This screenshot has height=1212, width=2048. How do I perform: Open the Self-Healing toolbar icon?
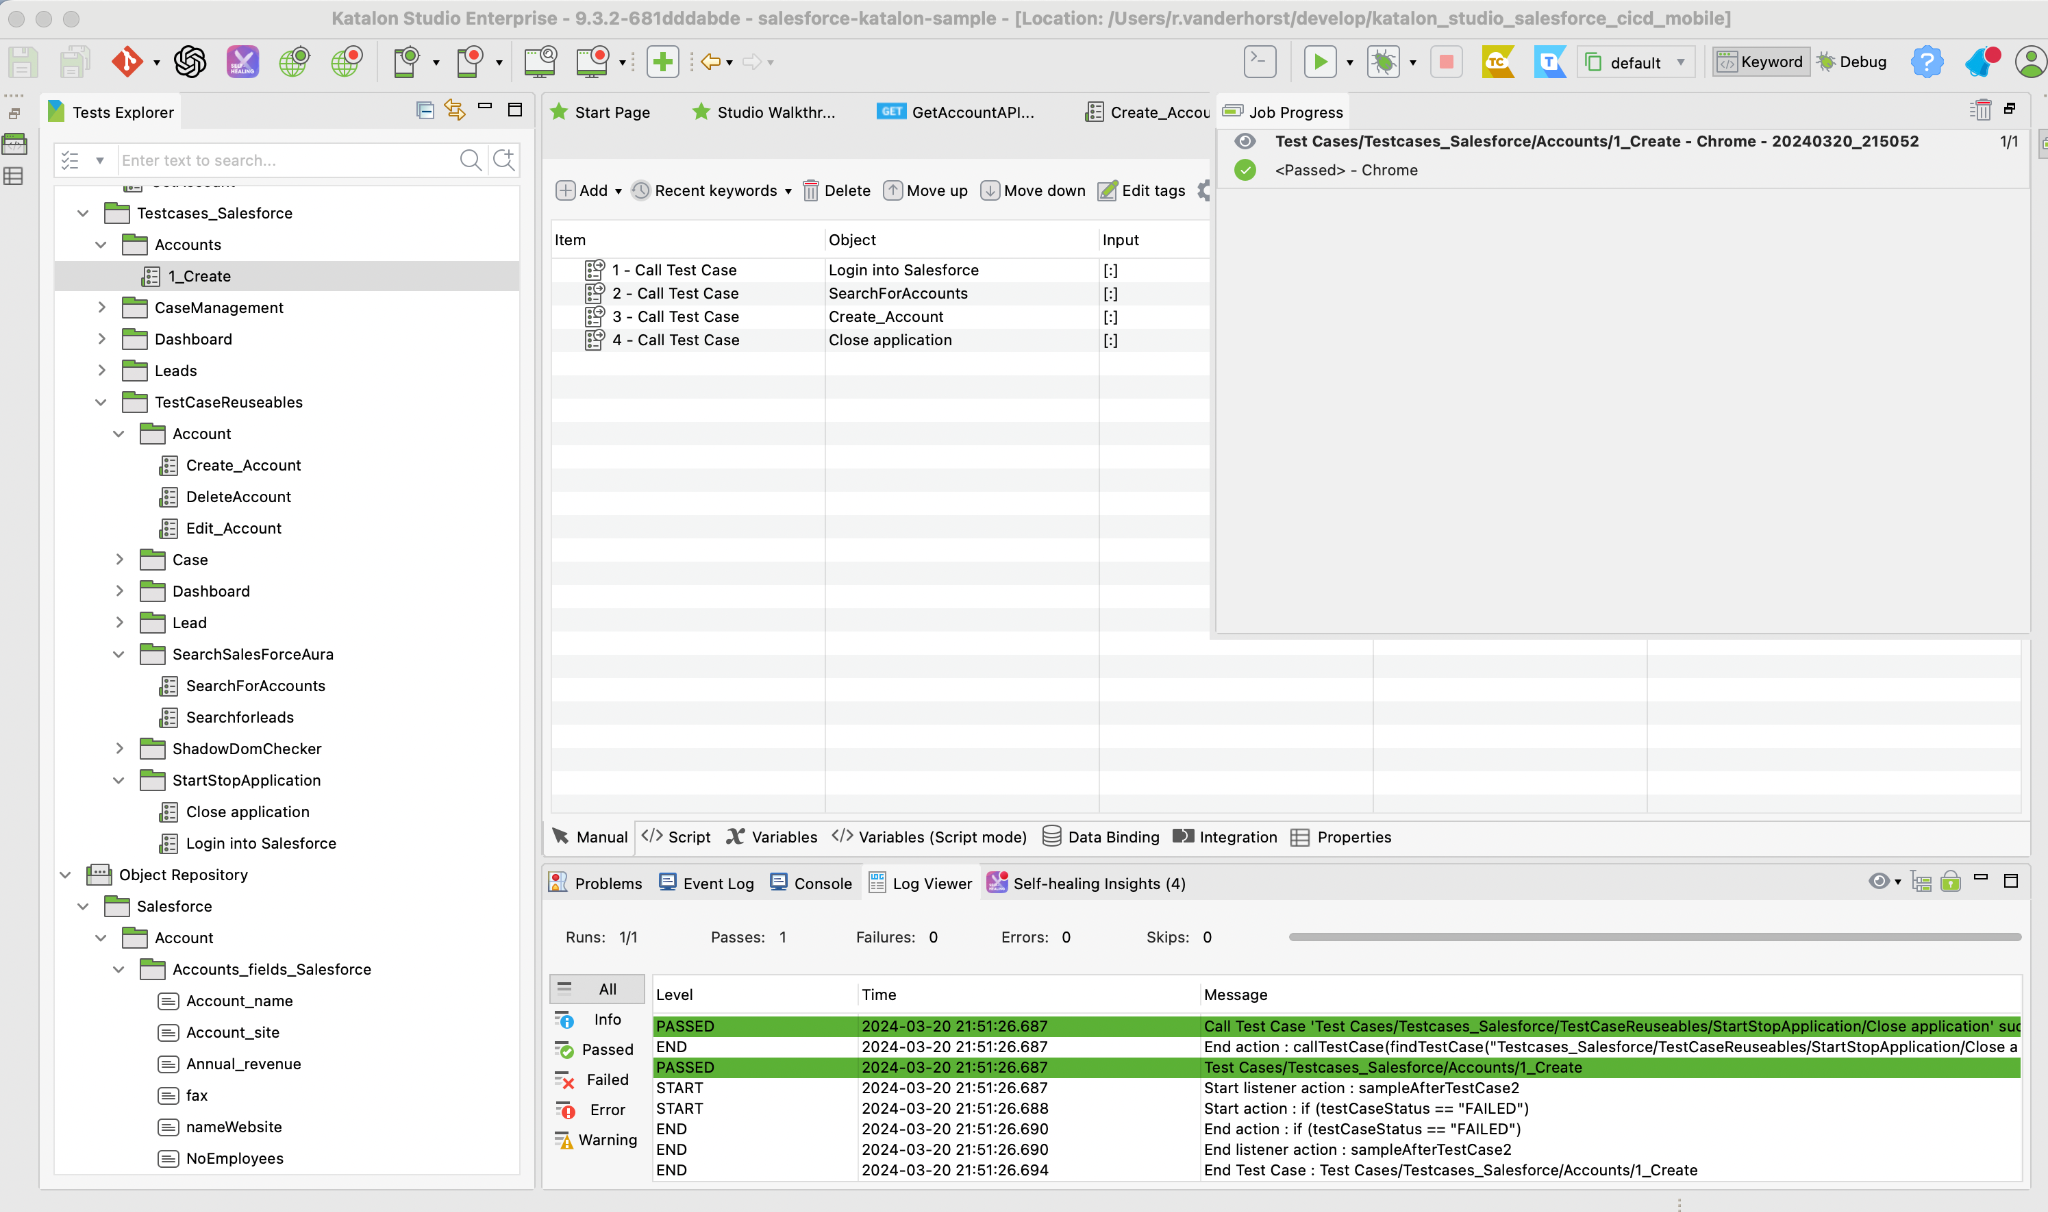pyautogui.click(x=243, y=62)
